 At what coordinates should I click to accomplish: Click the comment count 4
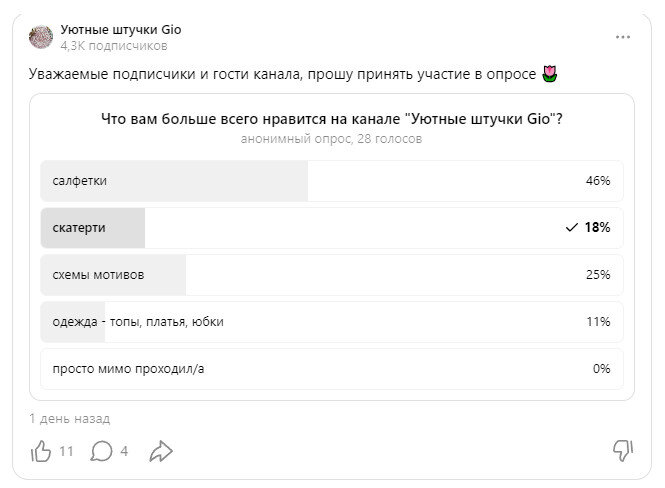(124, 451)
